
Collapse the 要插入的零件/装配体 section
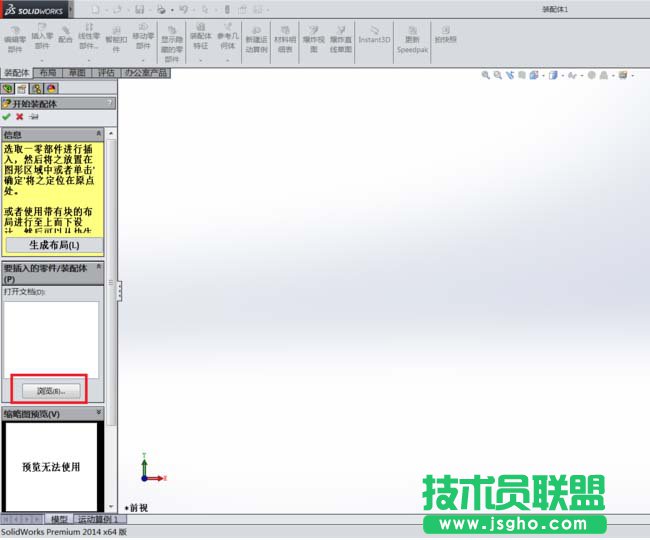[x=99, y=267]
